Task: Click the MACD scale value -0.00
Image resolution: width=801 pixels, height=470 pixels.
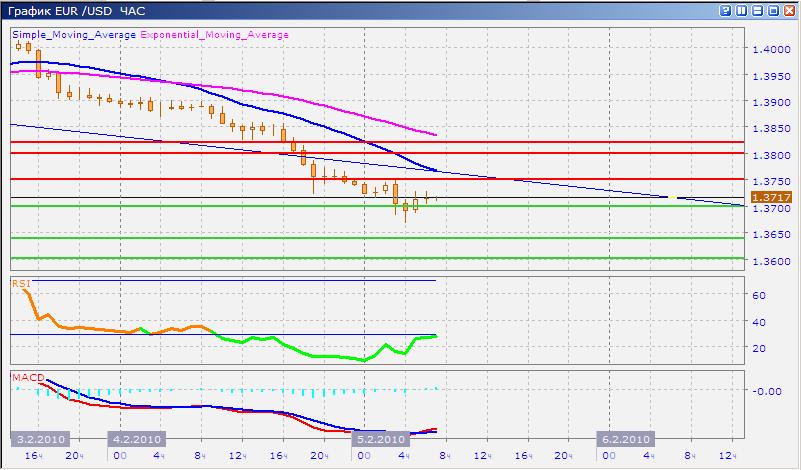Action: coord(767,391)
